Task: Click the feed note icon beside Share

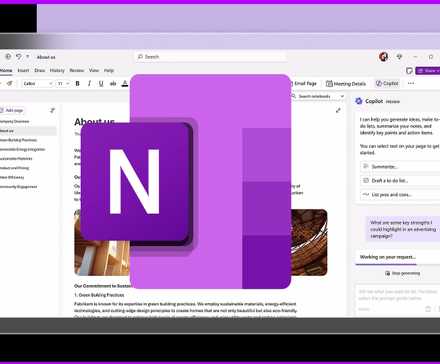Action: coord(409,71)
